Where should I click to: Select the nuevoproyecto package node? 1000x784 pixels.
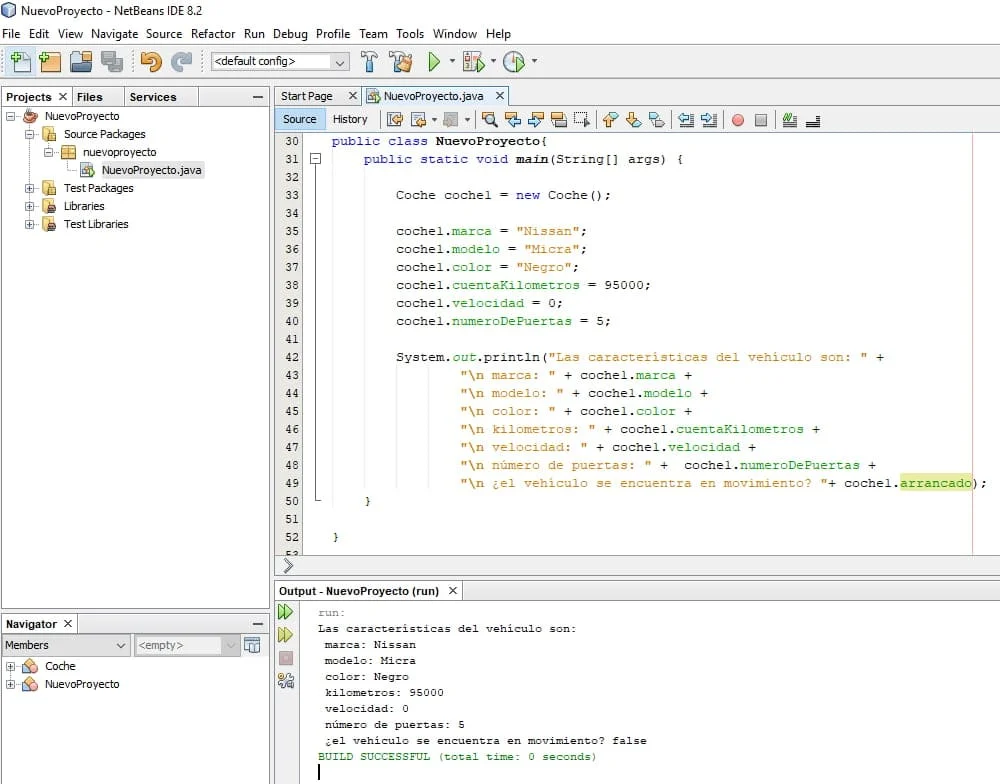(x=120, y=152)
